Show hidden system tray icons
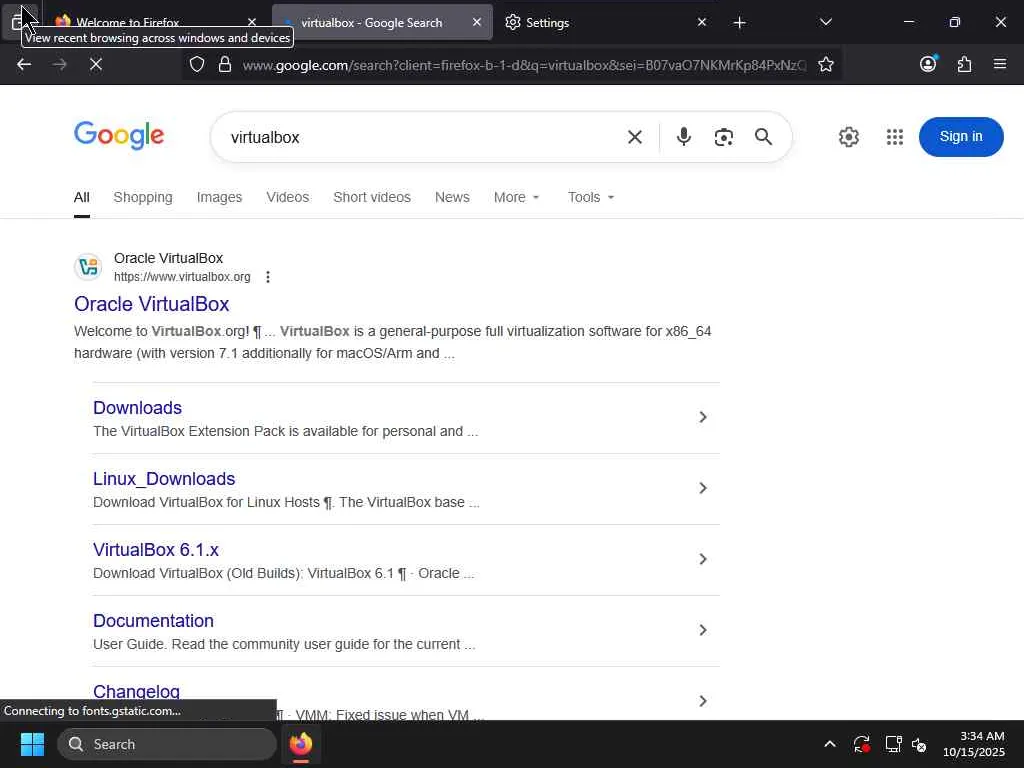Viewport: 1024px width, 768px height. pos(829,744)
